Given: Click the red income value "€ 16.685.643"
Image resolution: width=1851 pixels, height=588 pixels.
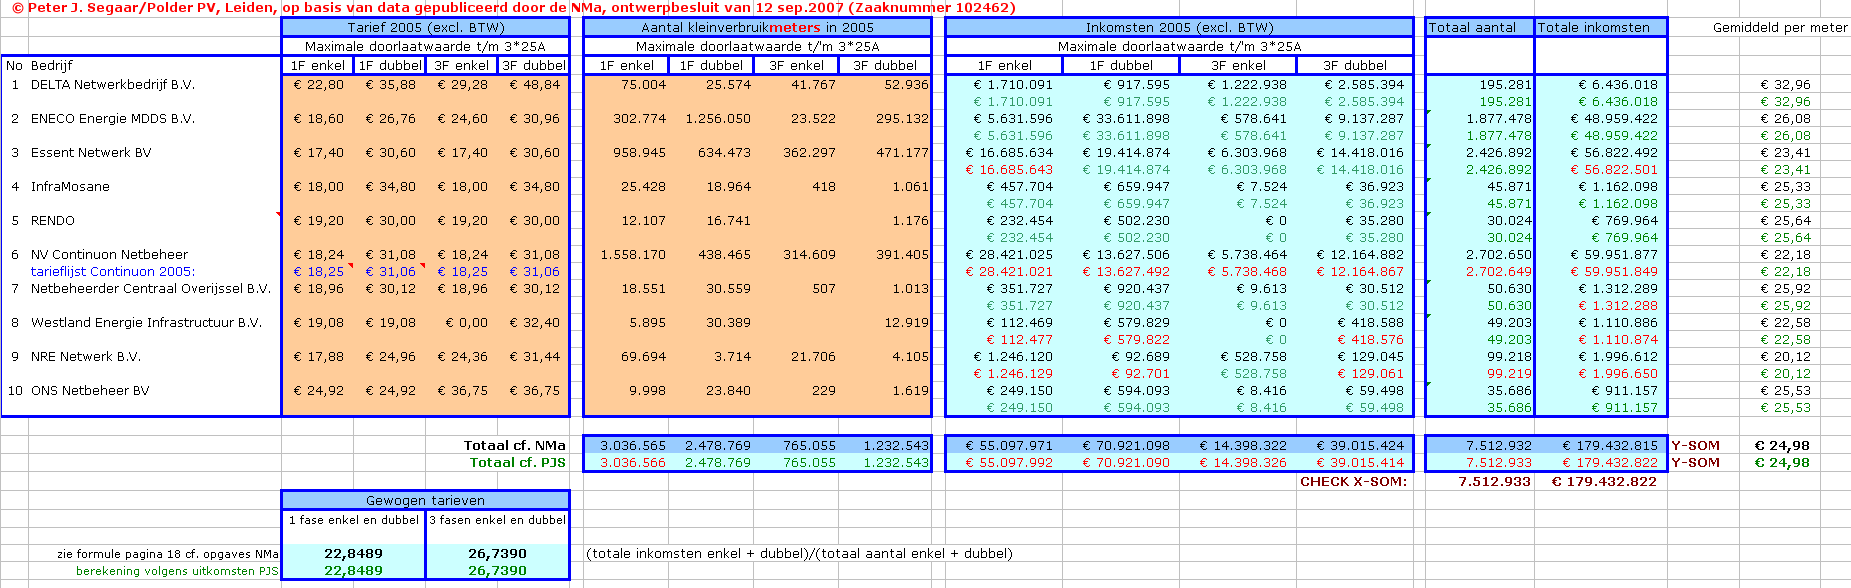Looking at the screenshot, I should tap(1009, 170).
